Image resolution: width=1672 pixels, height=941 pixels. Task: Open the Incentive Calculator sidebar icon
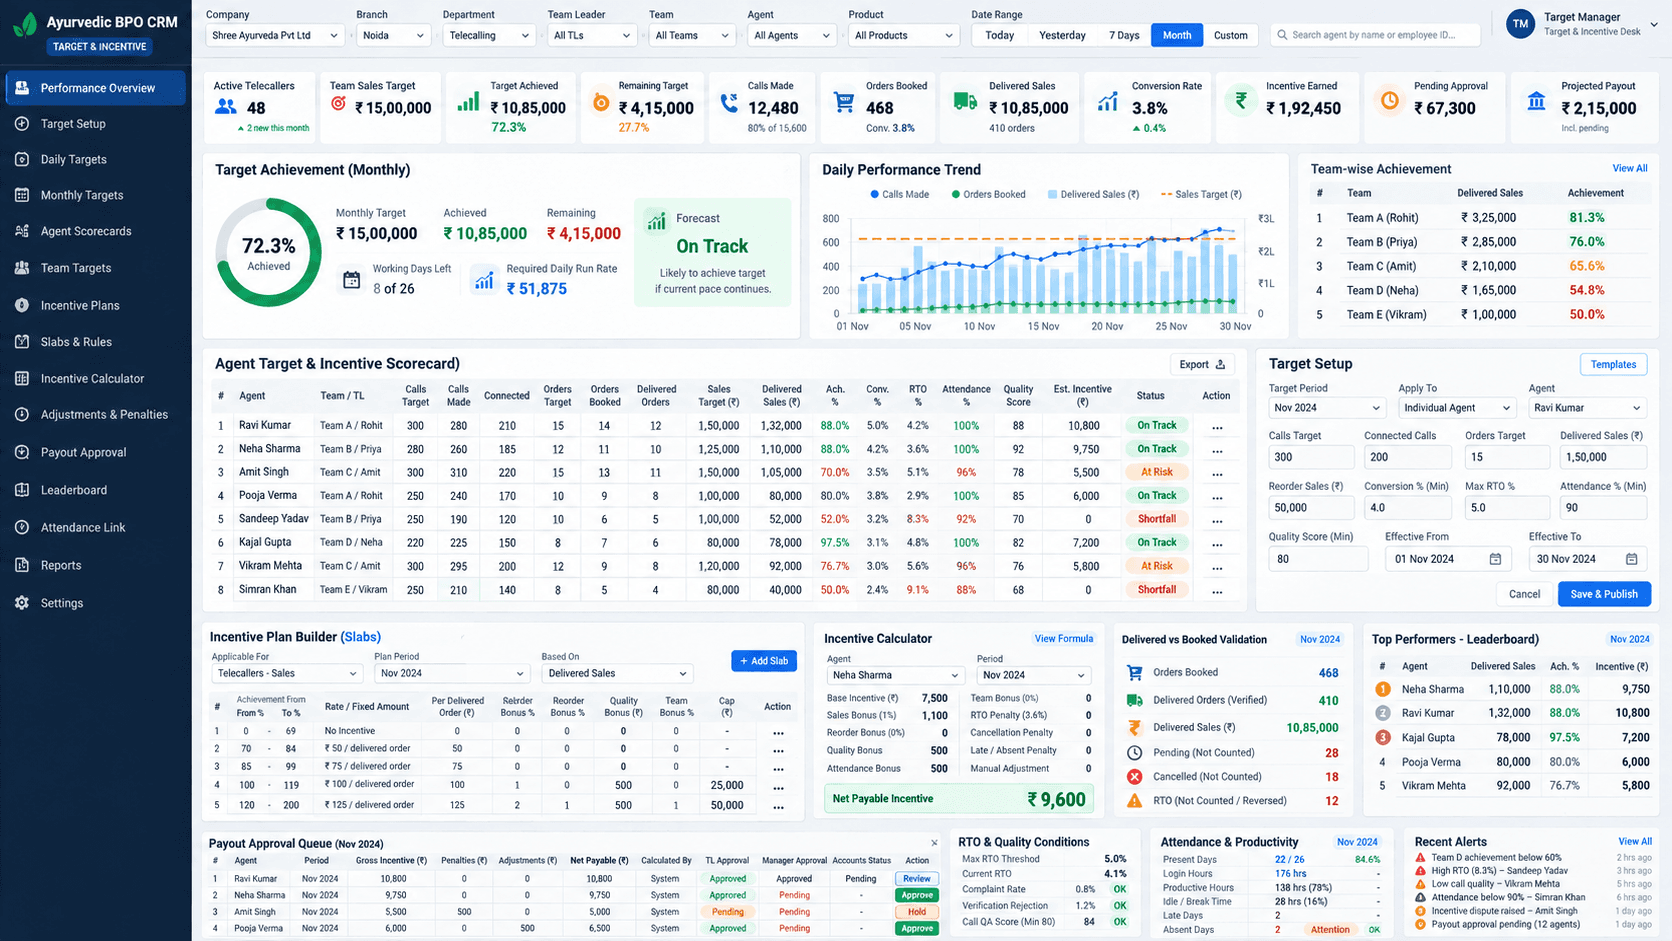coord(22,378)
